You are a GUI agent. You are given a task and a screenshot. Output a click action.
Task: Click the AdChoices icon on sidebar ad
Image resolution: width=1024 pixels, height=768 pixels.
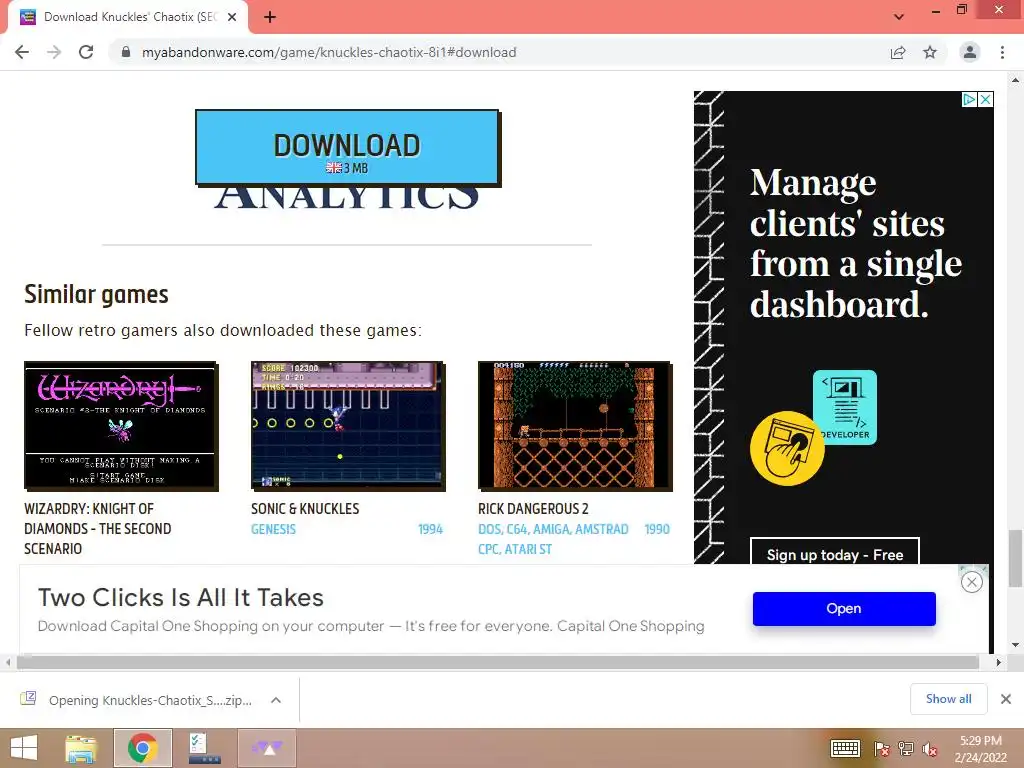[x=969, y=99]
